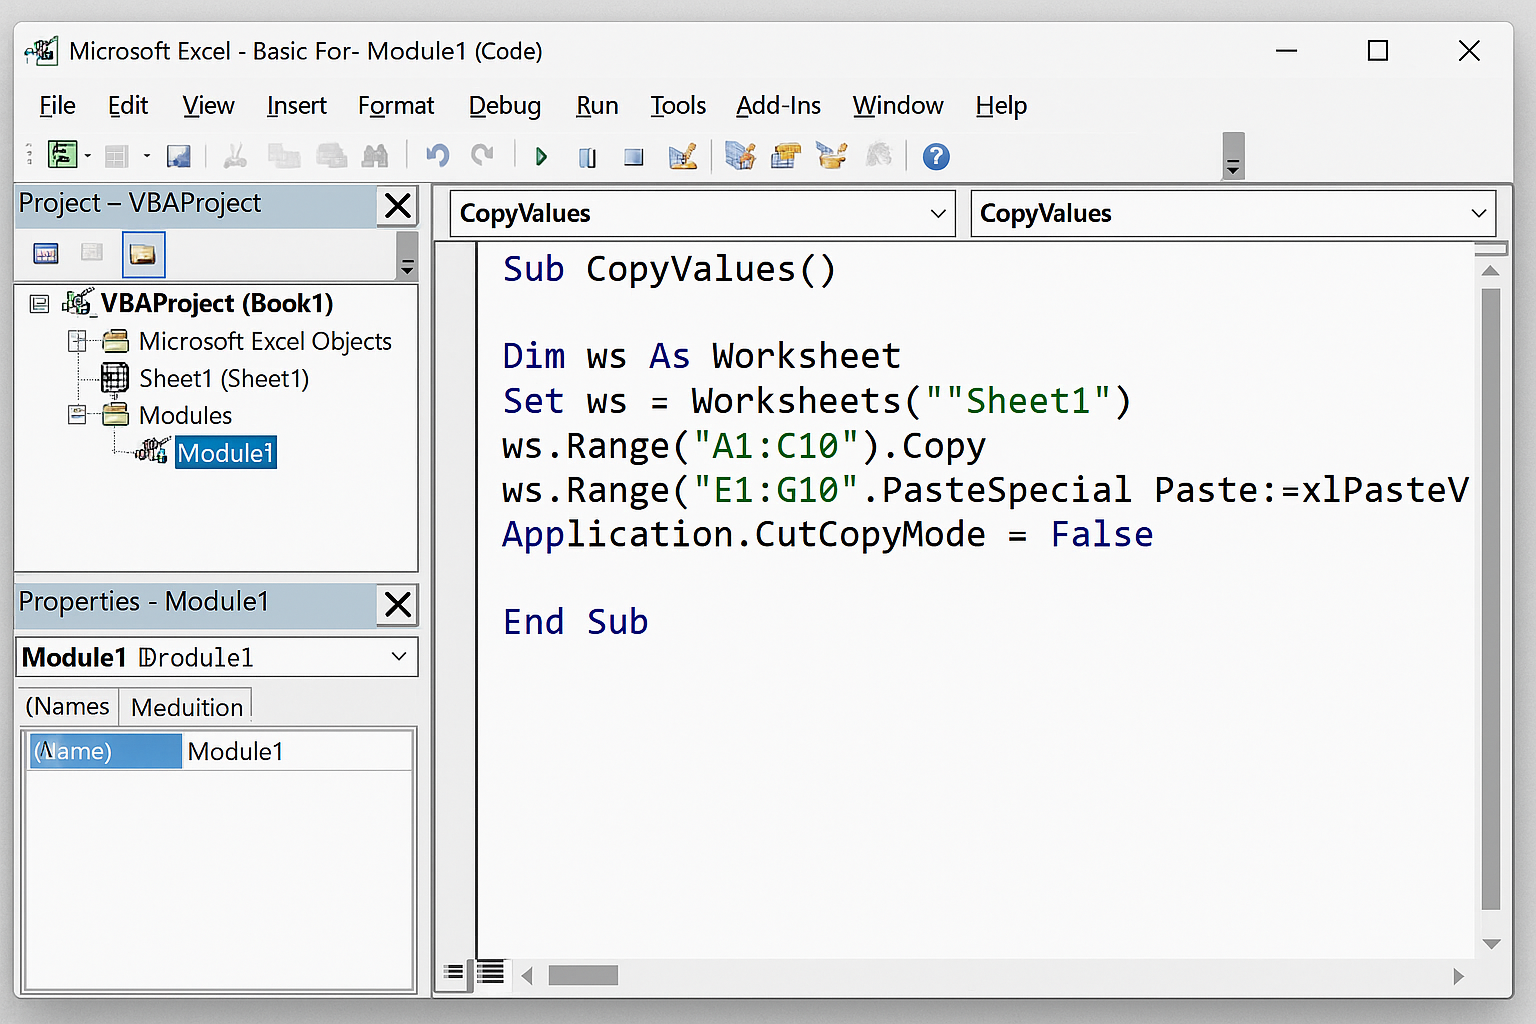Open the Window menu
1536x1024 pixels.
point(898,106)
